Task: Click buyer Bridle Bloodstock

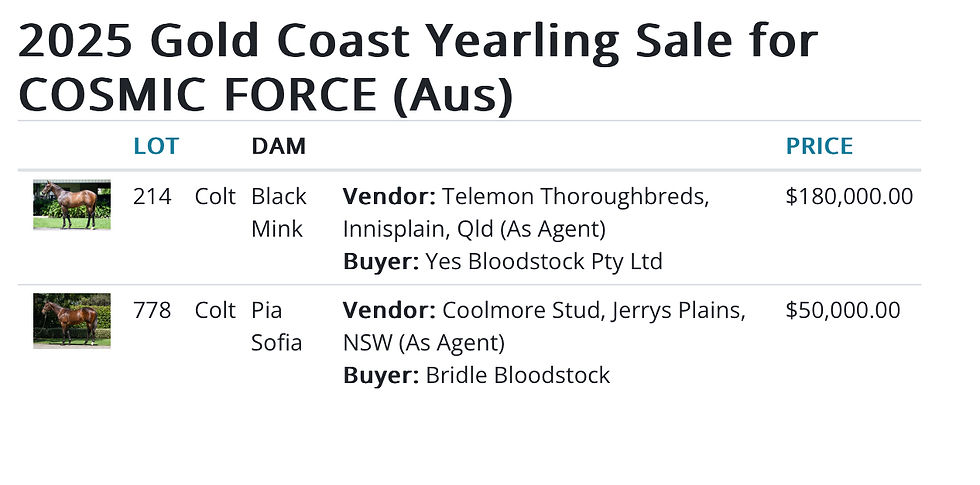Action: [517, 375]
